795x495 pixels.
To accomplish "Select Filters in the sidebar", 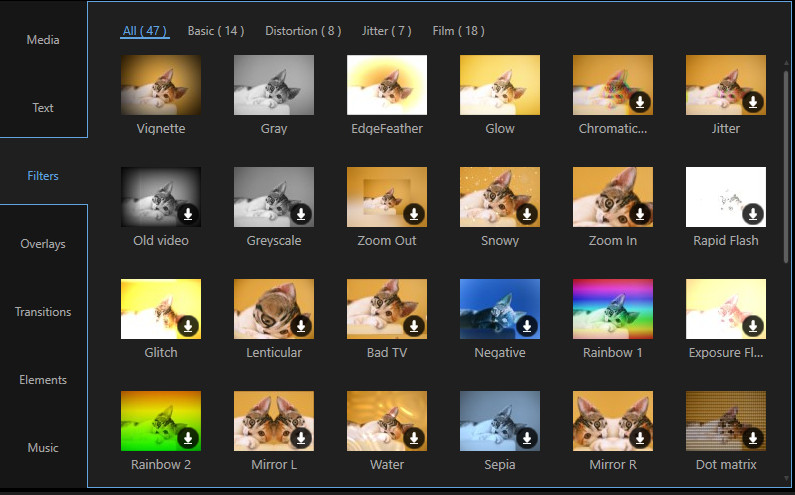I will 43,175.
